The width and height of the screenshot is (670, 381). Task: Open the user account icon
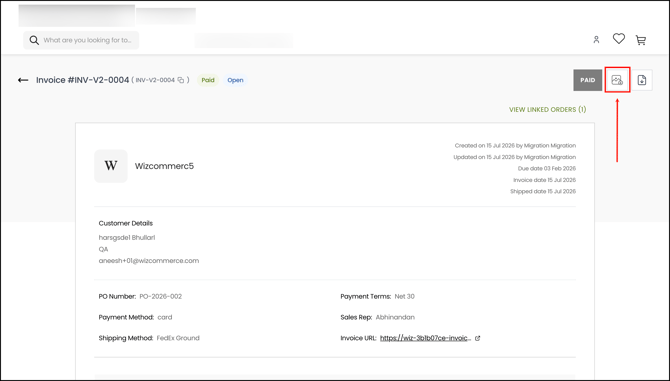coord(596,40)
